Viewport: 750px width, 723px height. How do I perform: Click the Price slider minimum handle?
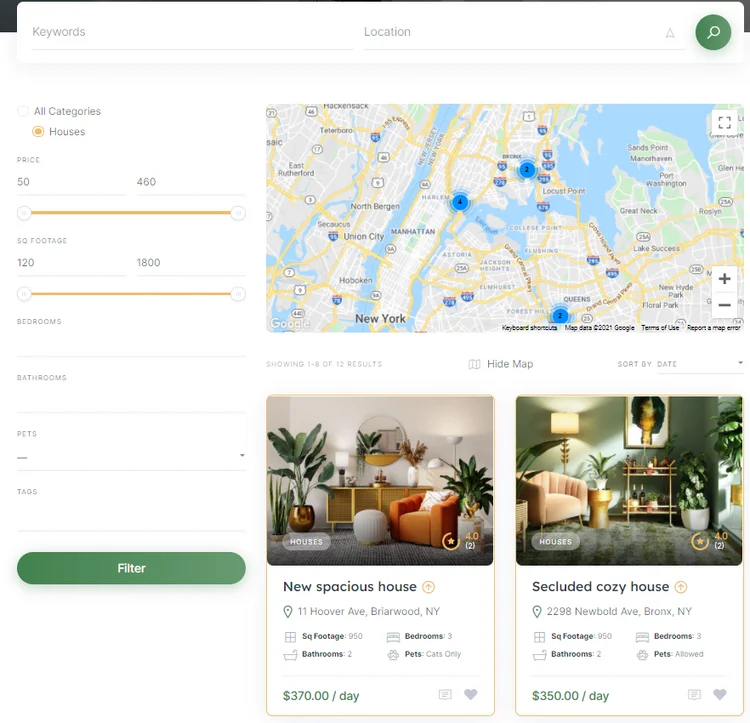24,213
